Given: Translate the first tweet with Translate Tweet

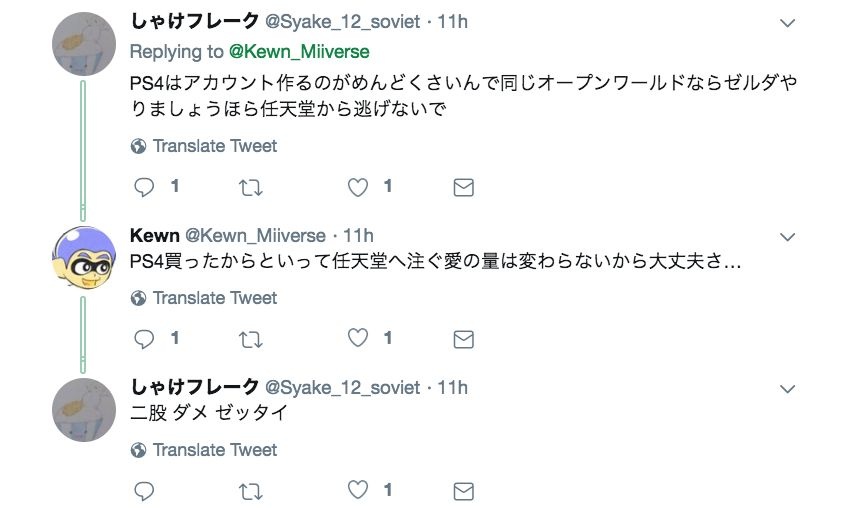Looking at the screenshot, I should (x=214, y=146).
